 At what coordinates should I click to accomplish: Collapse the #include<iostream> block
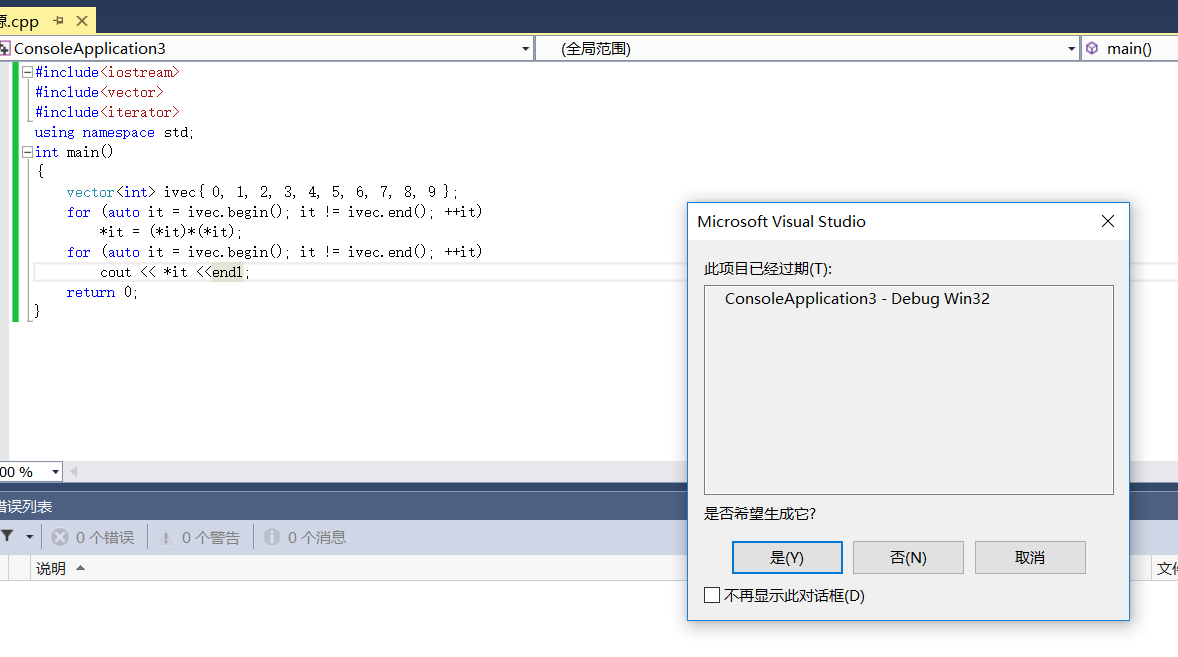pyautogui.click(x=27, y=72)
